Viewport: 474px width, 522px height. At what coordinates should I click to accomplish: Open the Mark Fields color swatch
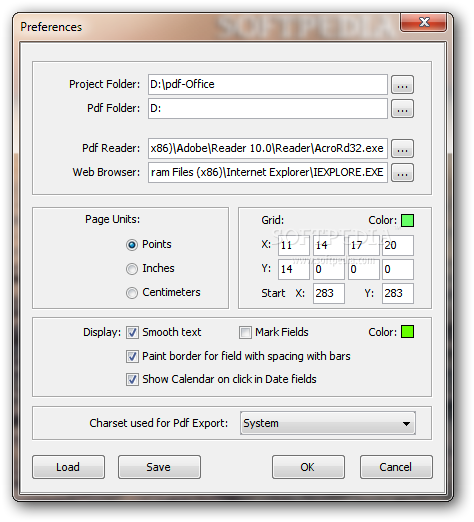point(407,332)
